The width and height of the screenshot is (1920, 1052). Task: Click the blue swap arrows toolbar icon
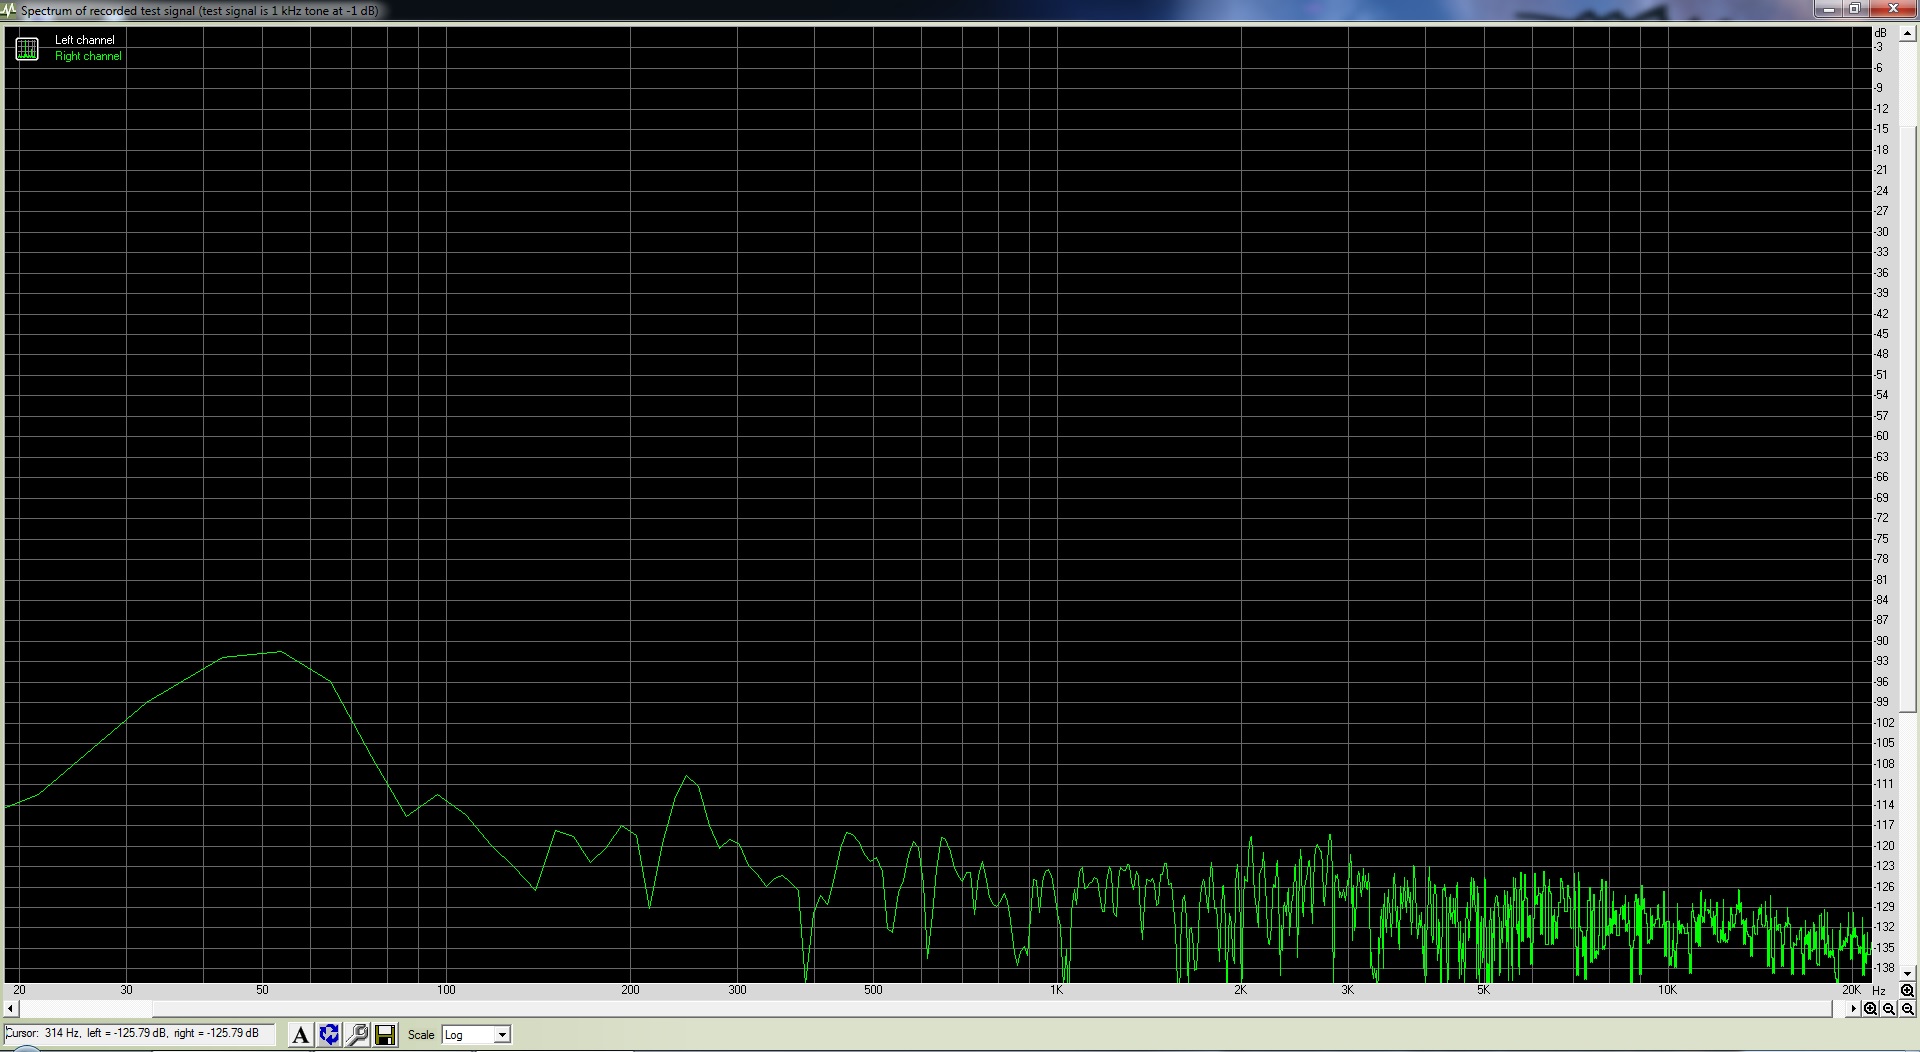coord(329,1035)
